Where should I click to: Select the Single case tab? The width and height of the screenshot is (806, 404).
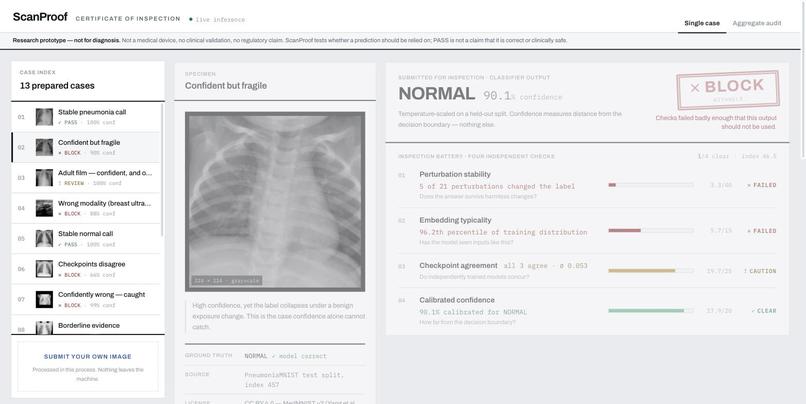pos(702,23)
